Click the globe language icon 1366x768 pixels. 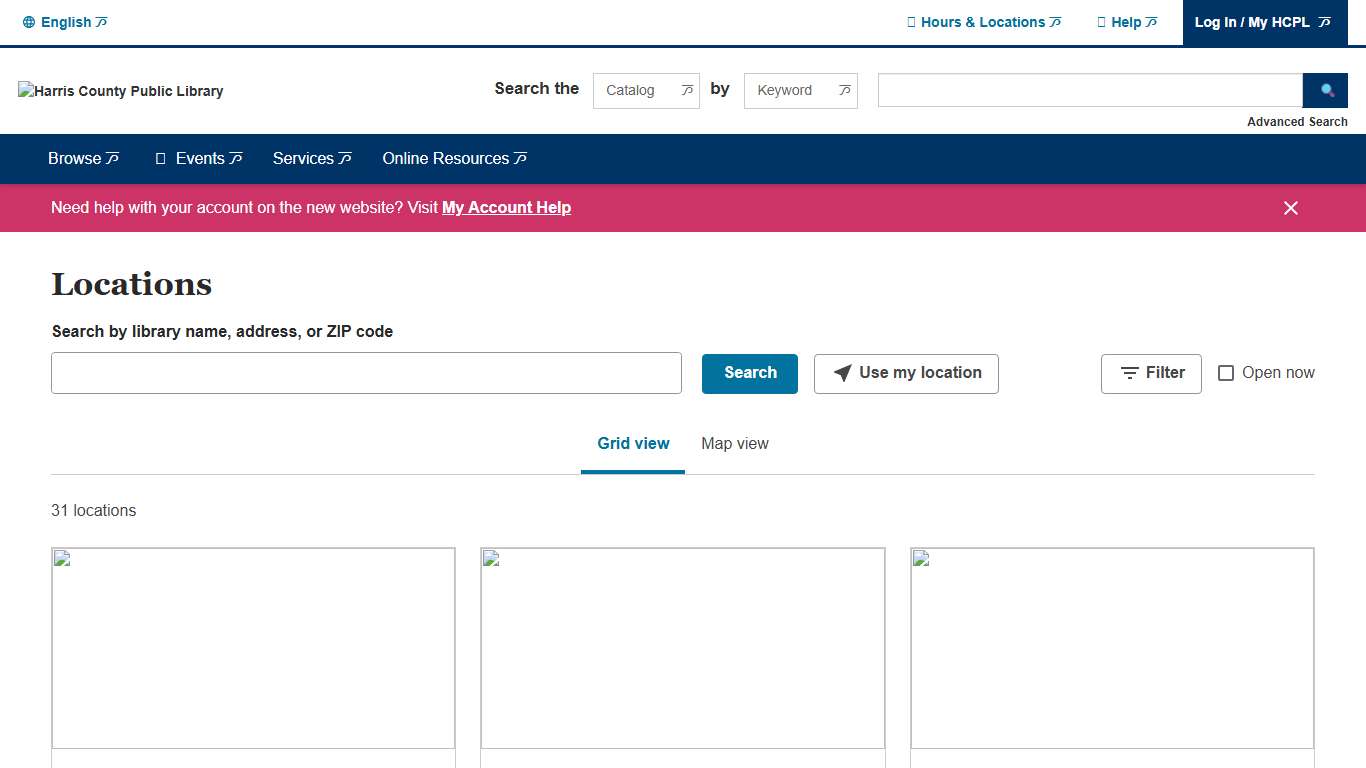tap(29, 22)
